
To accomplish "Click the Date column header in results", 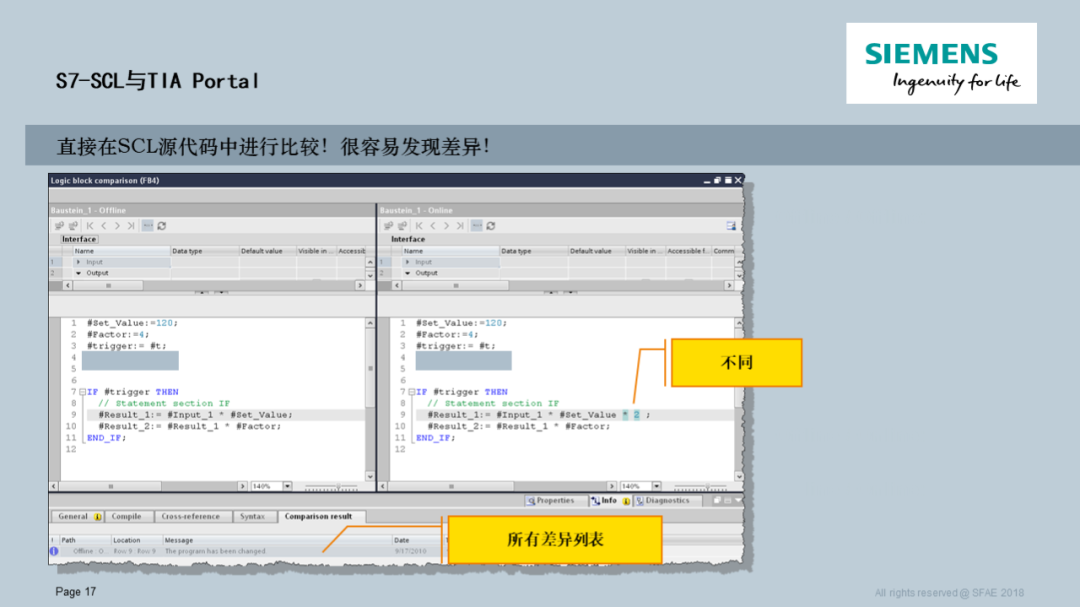I will (x=417, y=540).
